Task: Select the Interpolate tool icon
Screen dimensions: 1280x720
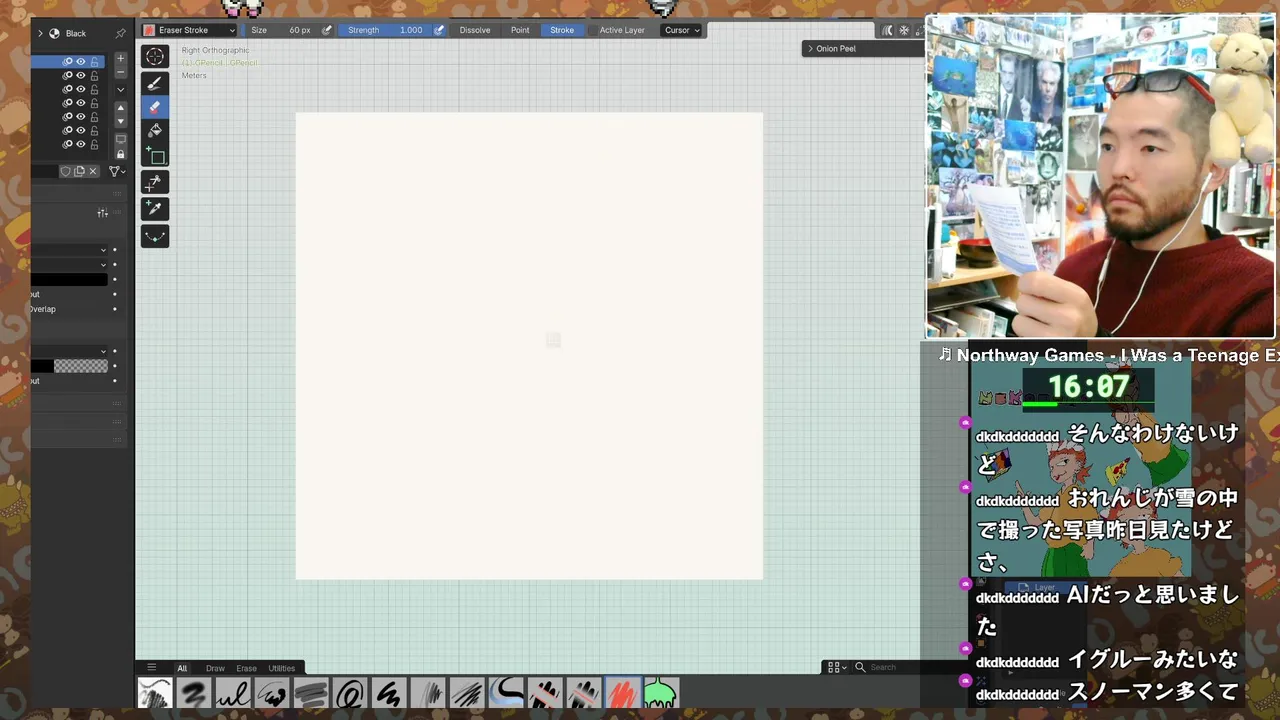Action: (x=155, y=183)
